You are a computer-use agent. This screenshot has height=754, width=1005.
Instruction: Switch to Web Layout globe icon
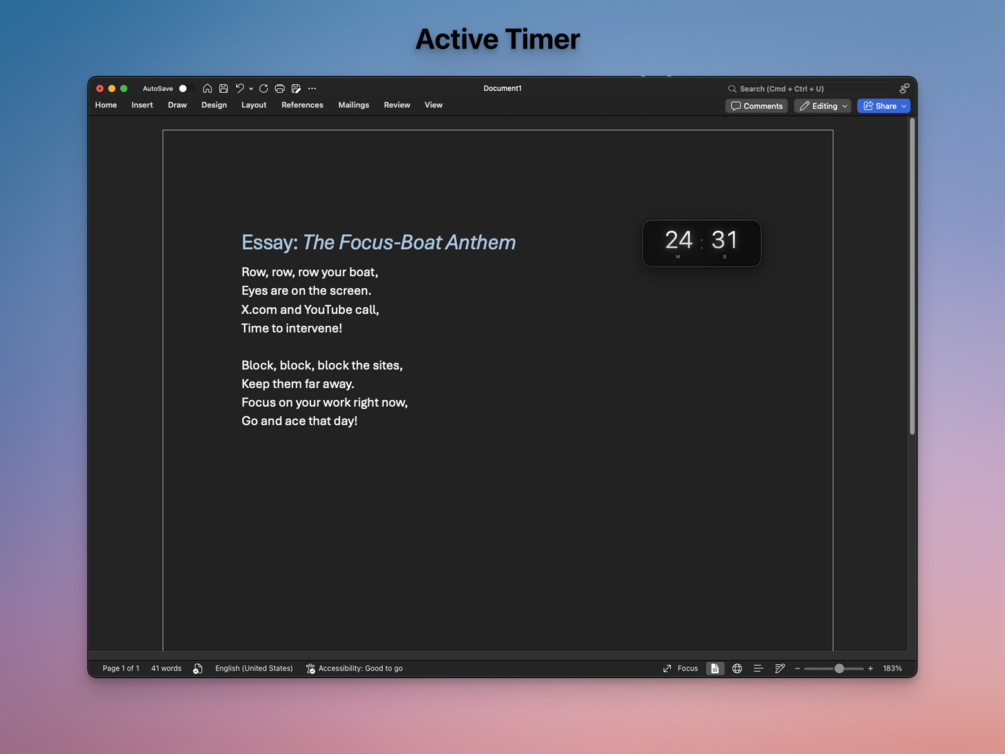pos(737,668)
